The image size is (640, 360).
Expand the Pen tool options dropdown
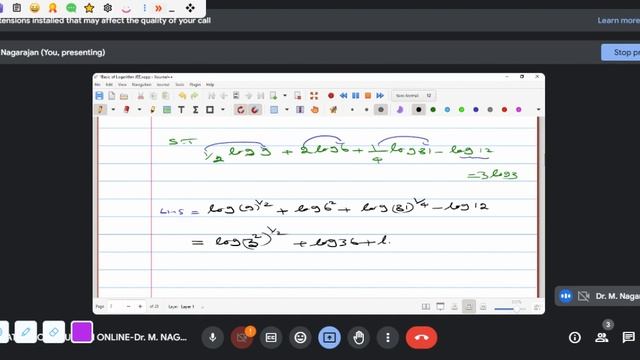113,109
